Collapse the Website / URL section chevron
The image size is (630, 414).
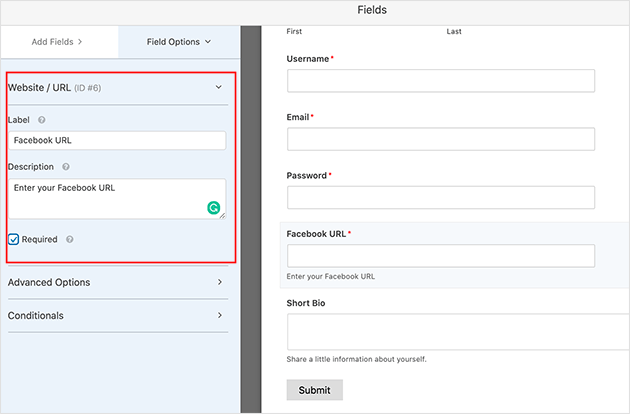point(219,88)
